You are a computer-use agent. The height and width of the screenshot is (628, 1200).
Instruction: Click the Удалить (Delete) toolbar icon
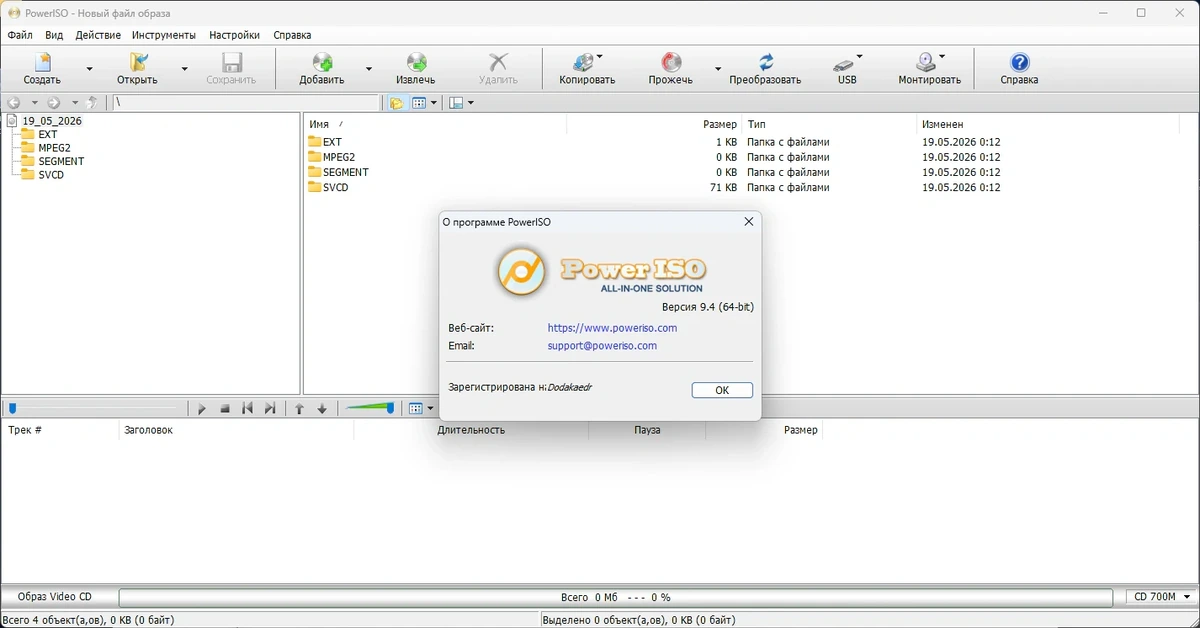498,62
